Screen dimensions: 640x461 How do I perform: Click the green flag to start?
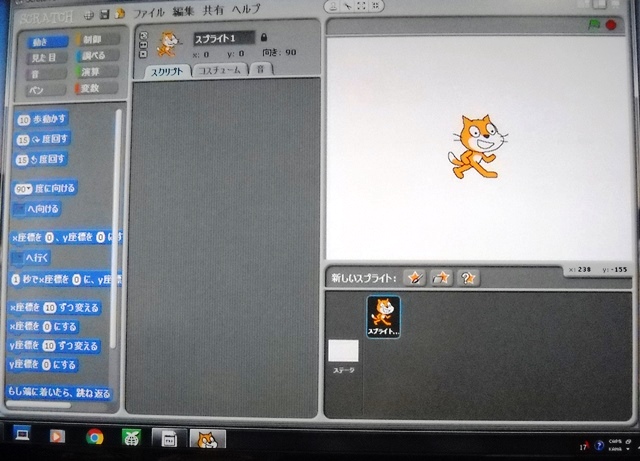[x=594, y=25]
